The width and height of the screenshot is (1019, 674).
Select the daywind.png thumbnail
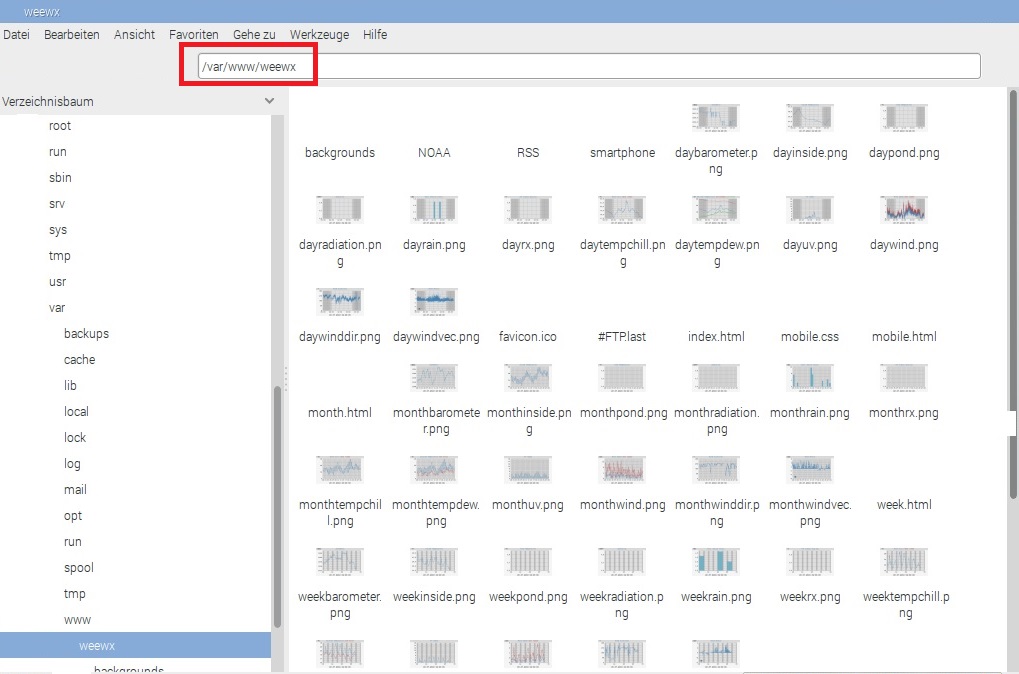pos(903,209)
